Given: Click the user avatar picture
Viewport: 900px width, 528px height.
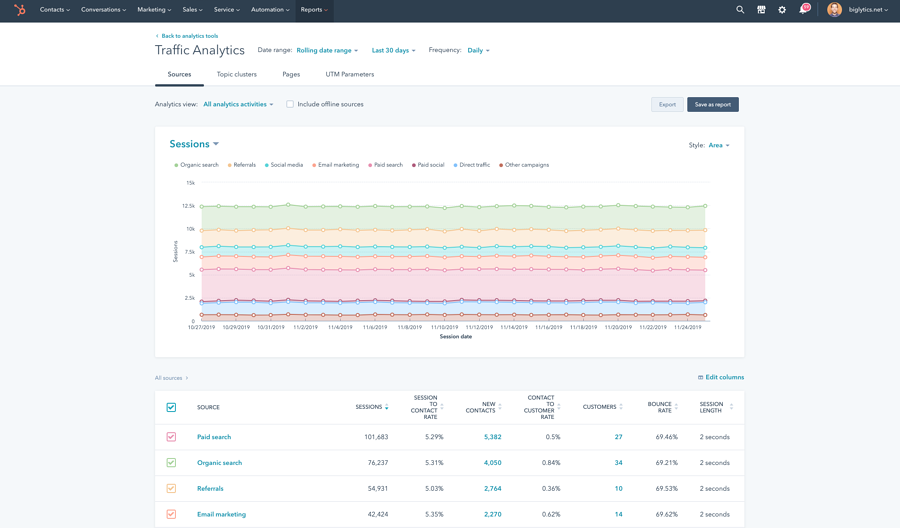Looking at the screenshot, I should (834, 10).
